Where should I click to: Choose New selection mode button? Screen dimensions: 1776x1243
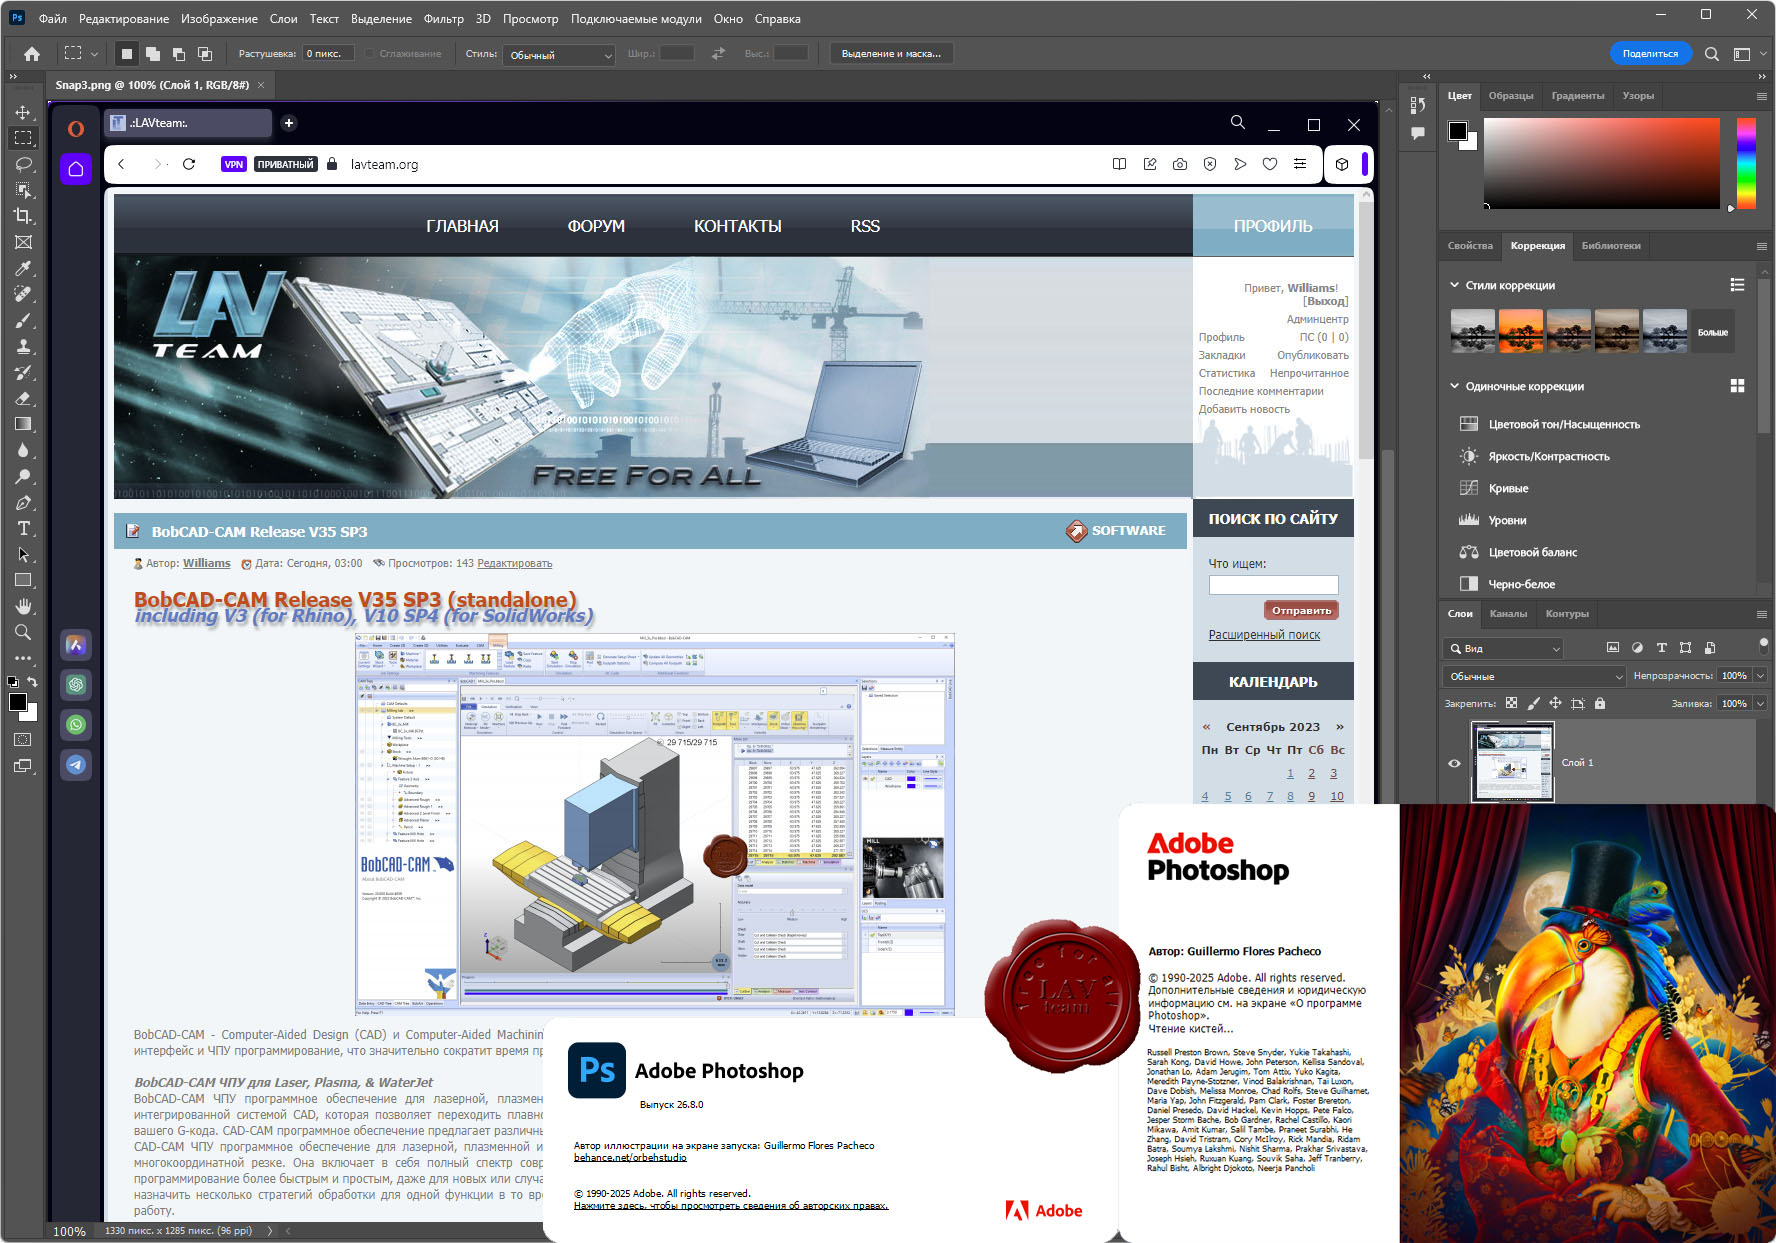(x=126, y=54)
